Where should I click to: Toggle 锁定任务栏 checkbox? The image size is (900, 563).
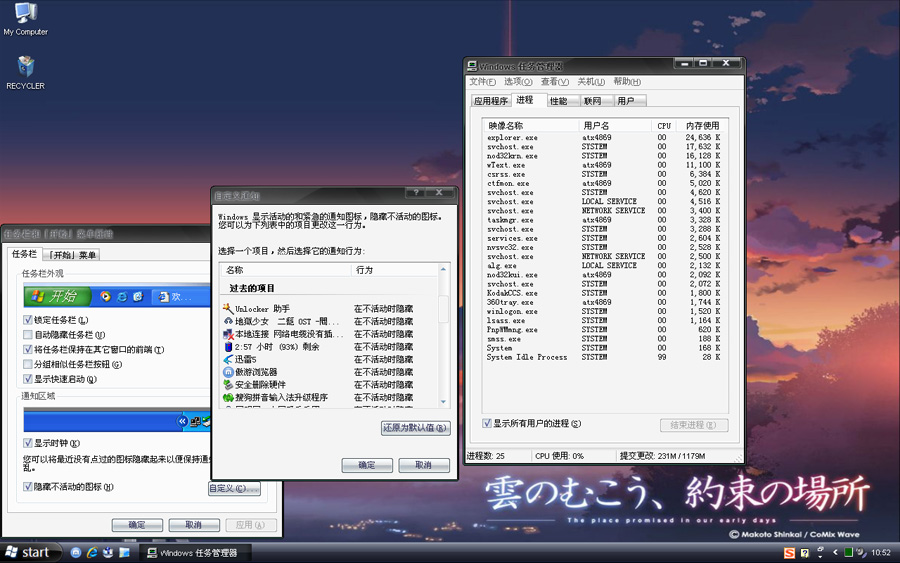point(28,320)
